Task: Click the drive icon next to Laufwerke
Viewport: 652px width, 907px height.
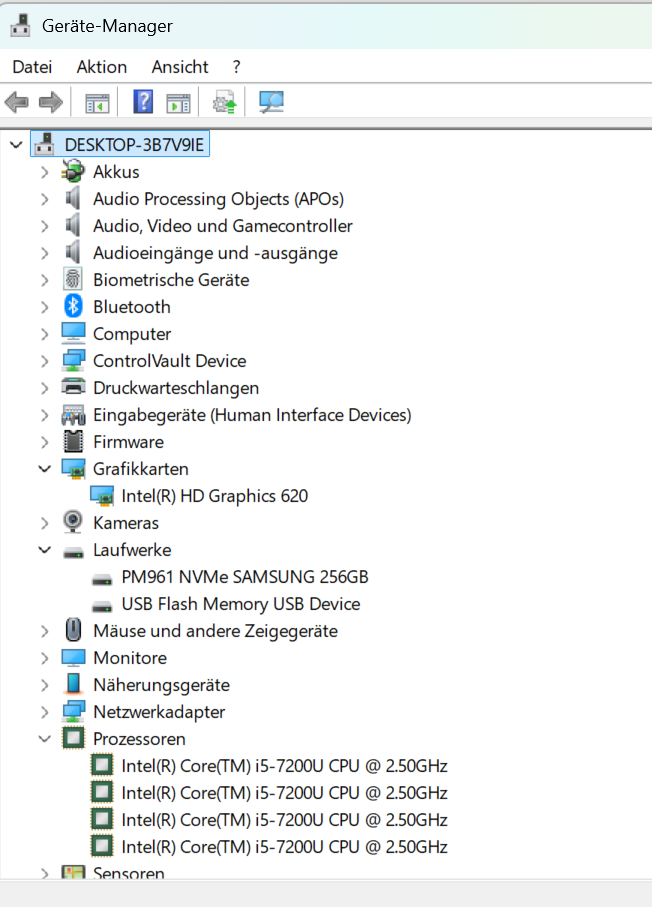Action: 73,553
